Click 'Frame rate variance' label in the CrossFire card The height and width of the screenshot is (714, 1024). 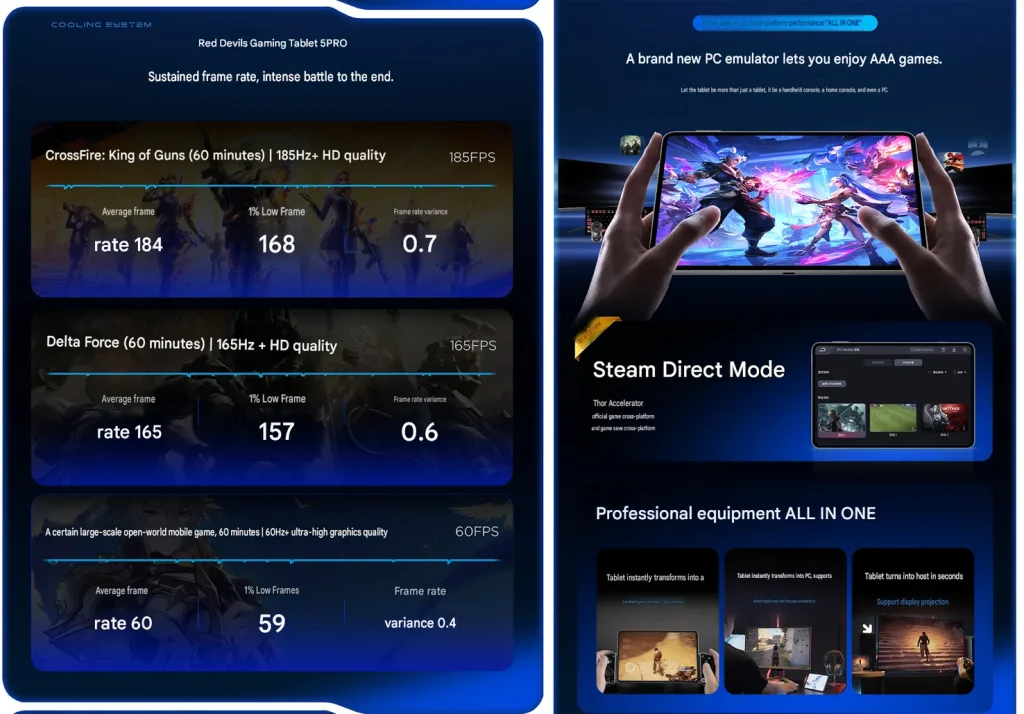click(421, 212)
